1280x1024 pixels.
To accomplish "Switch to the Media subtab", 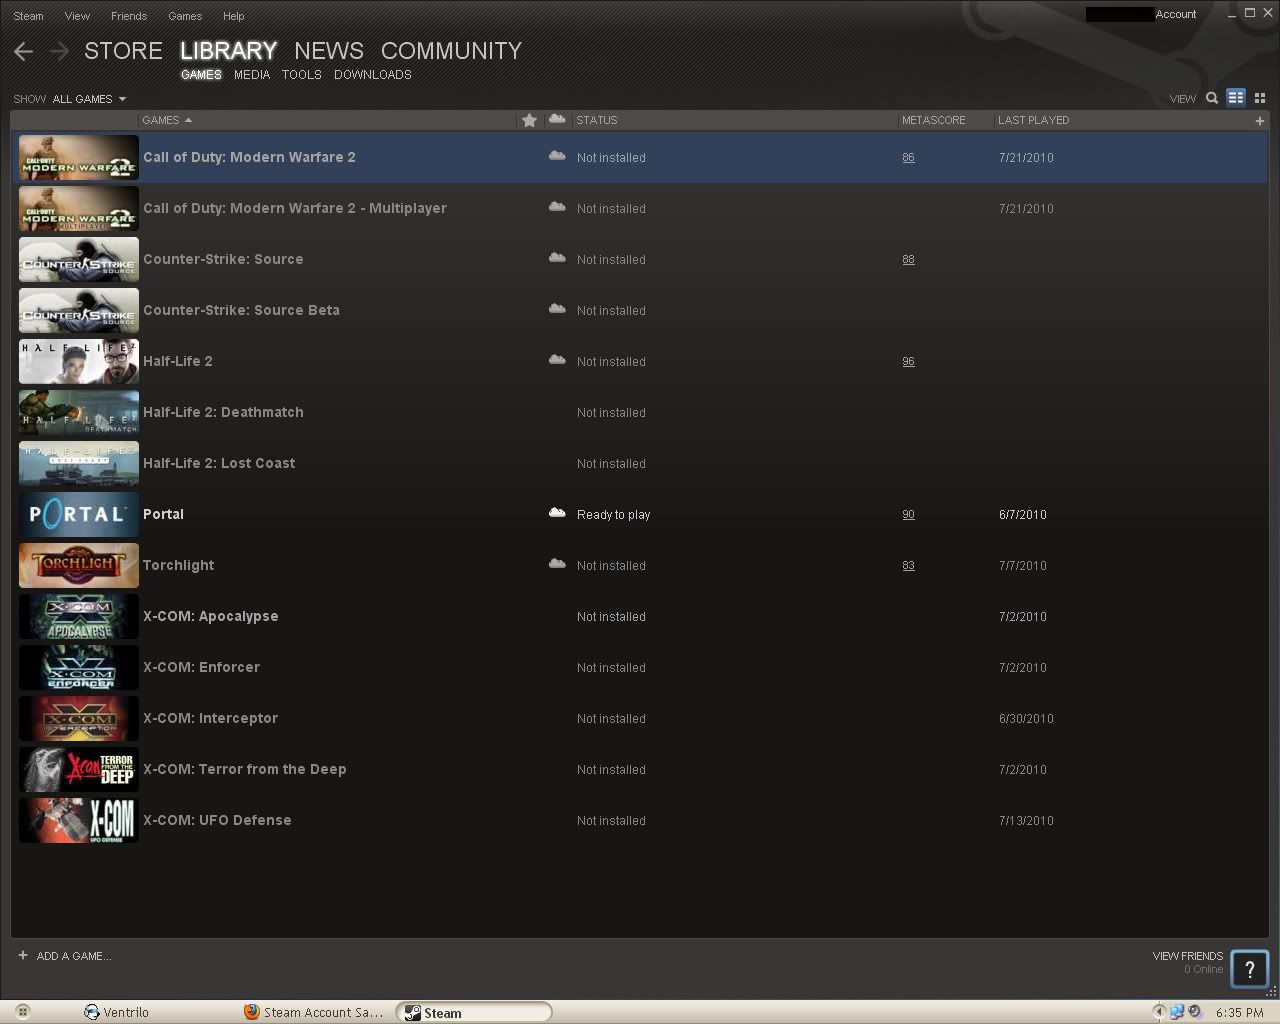I will 252,75.
